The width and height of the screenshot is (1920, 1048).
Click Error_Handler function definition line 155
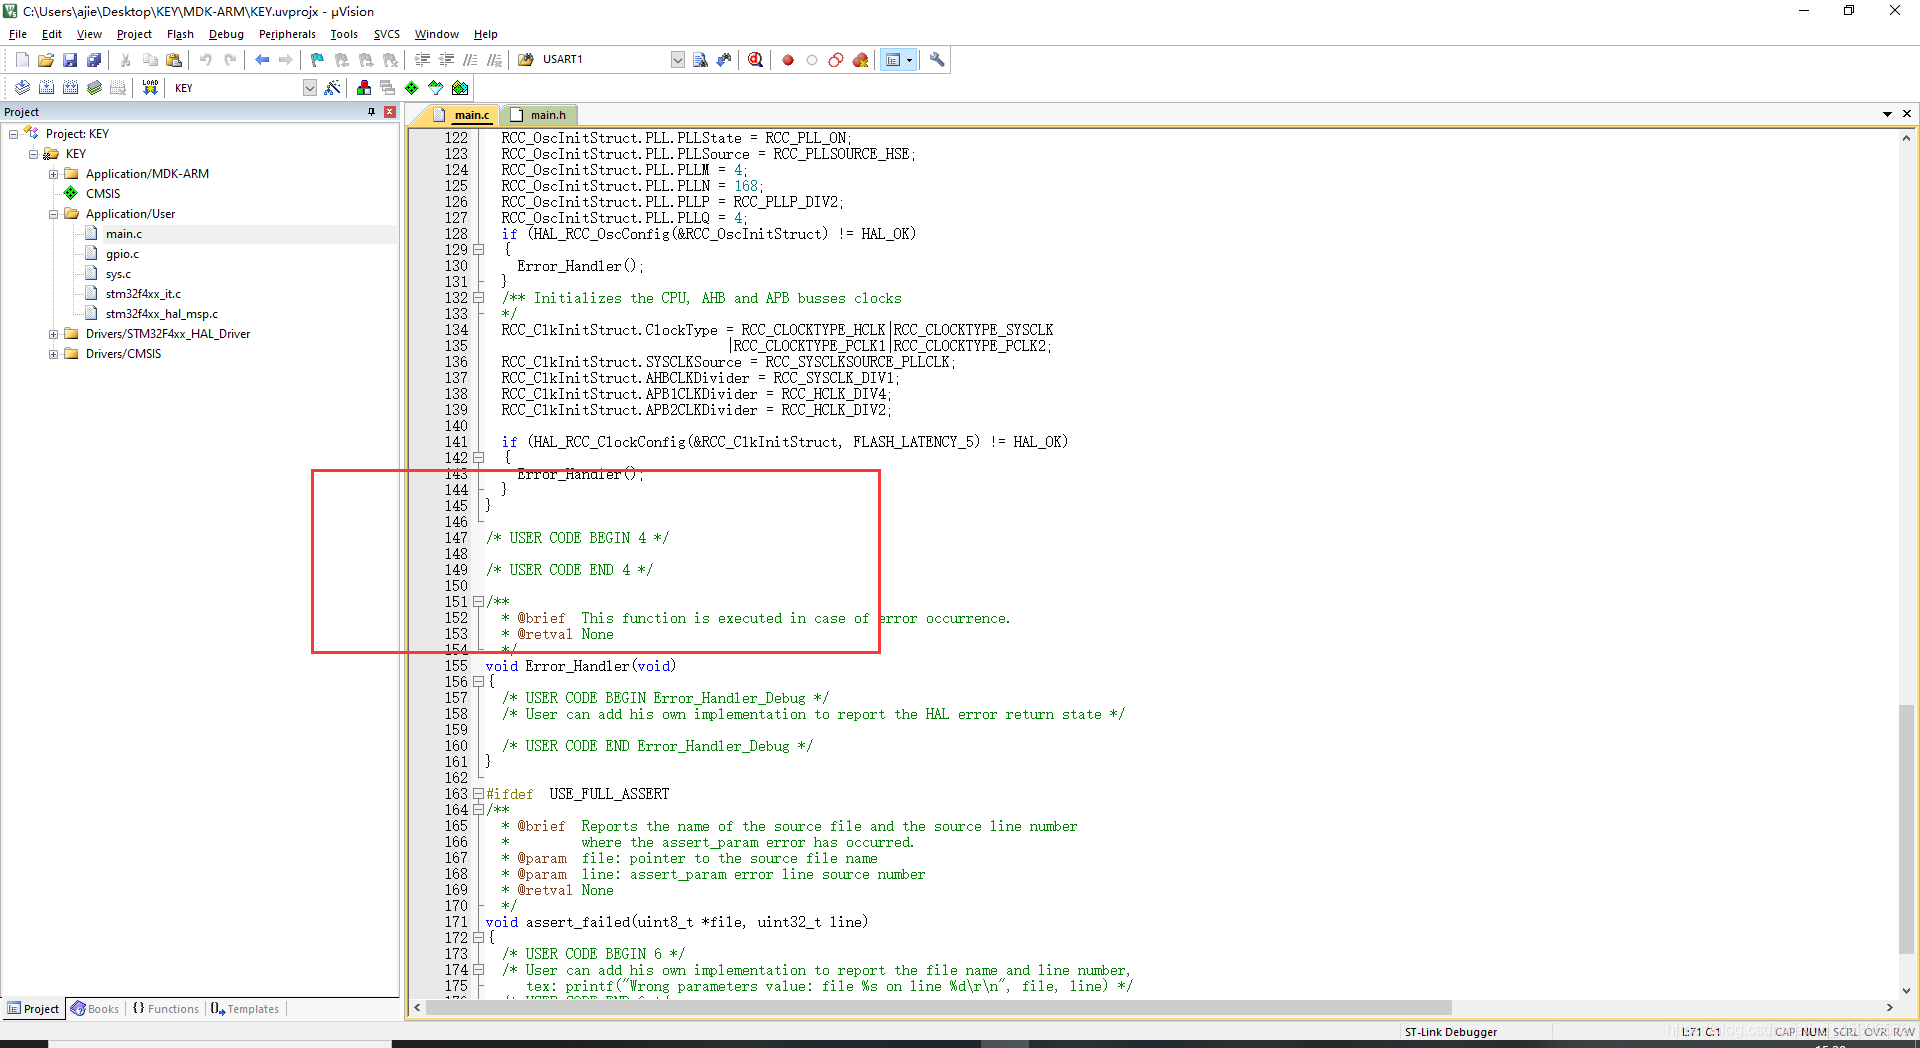pyautogui.click(x=580, y=666)
